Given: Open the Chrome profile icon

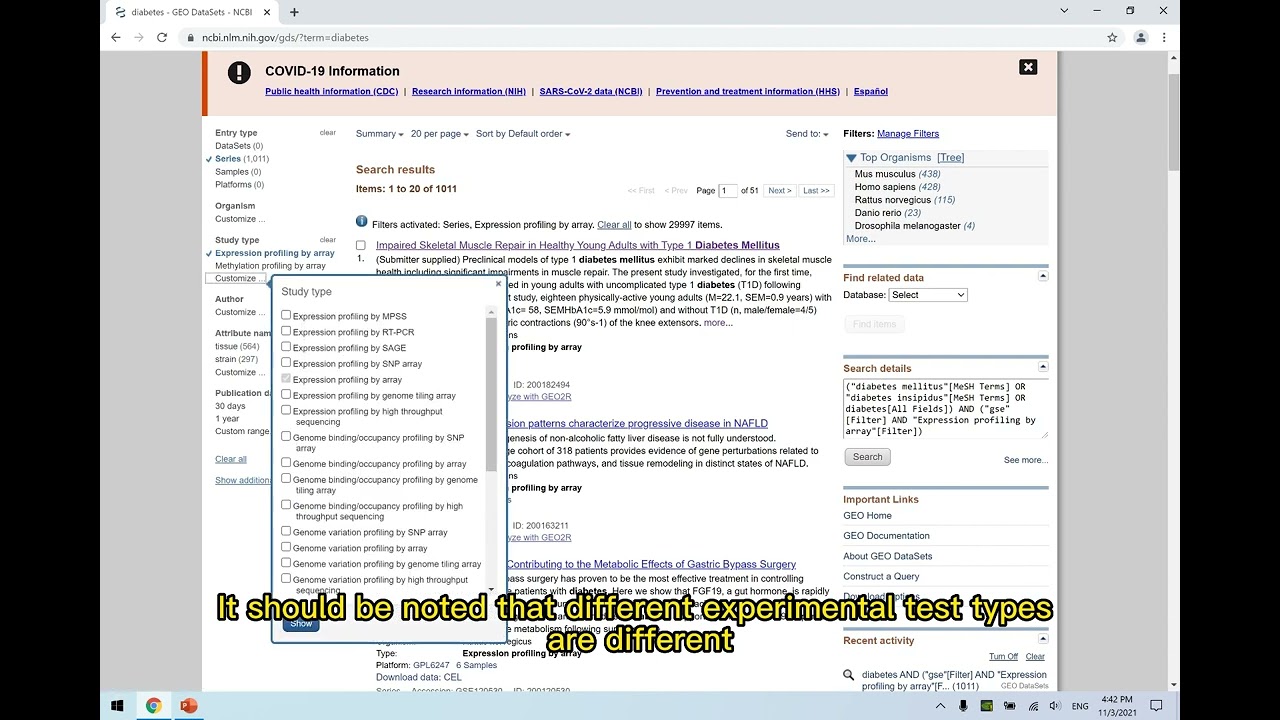Looking at the screenshot, I should coord(1141,37).
